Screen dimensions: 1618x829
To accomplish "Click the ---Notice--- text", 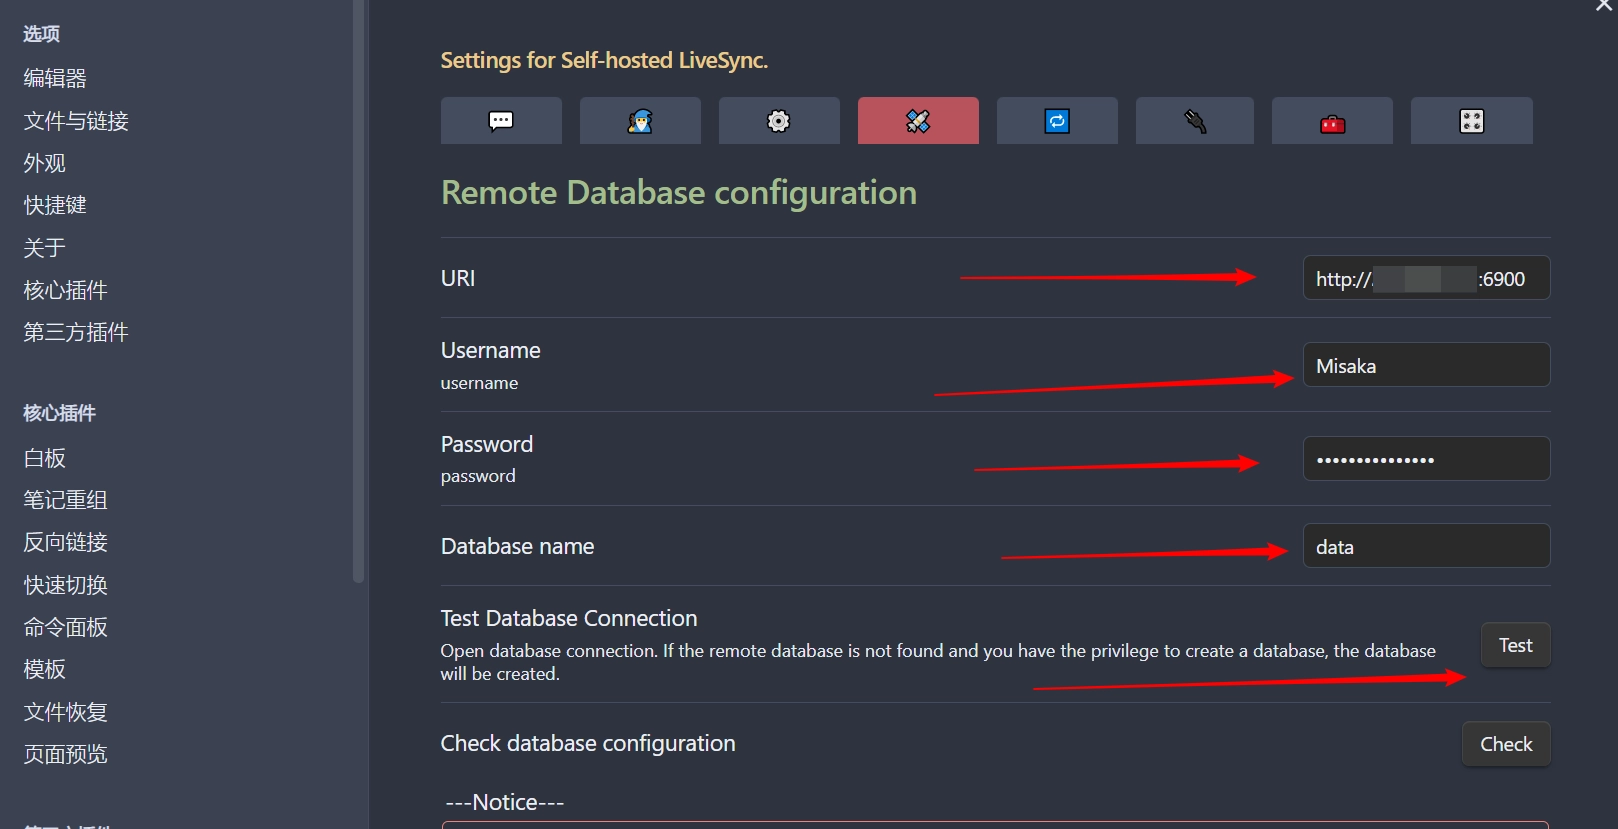I will click(x=505, y=802).
